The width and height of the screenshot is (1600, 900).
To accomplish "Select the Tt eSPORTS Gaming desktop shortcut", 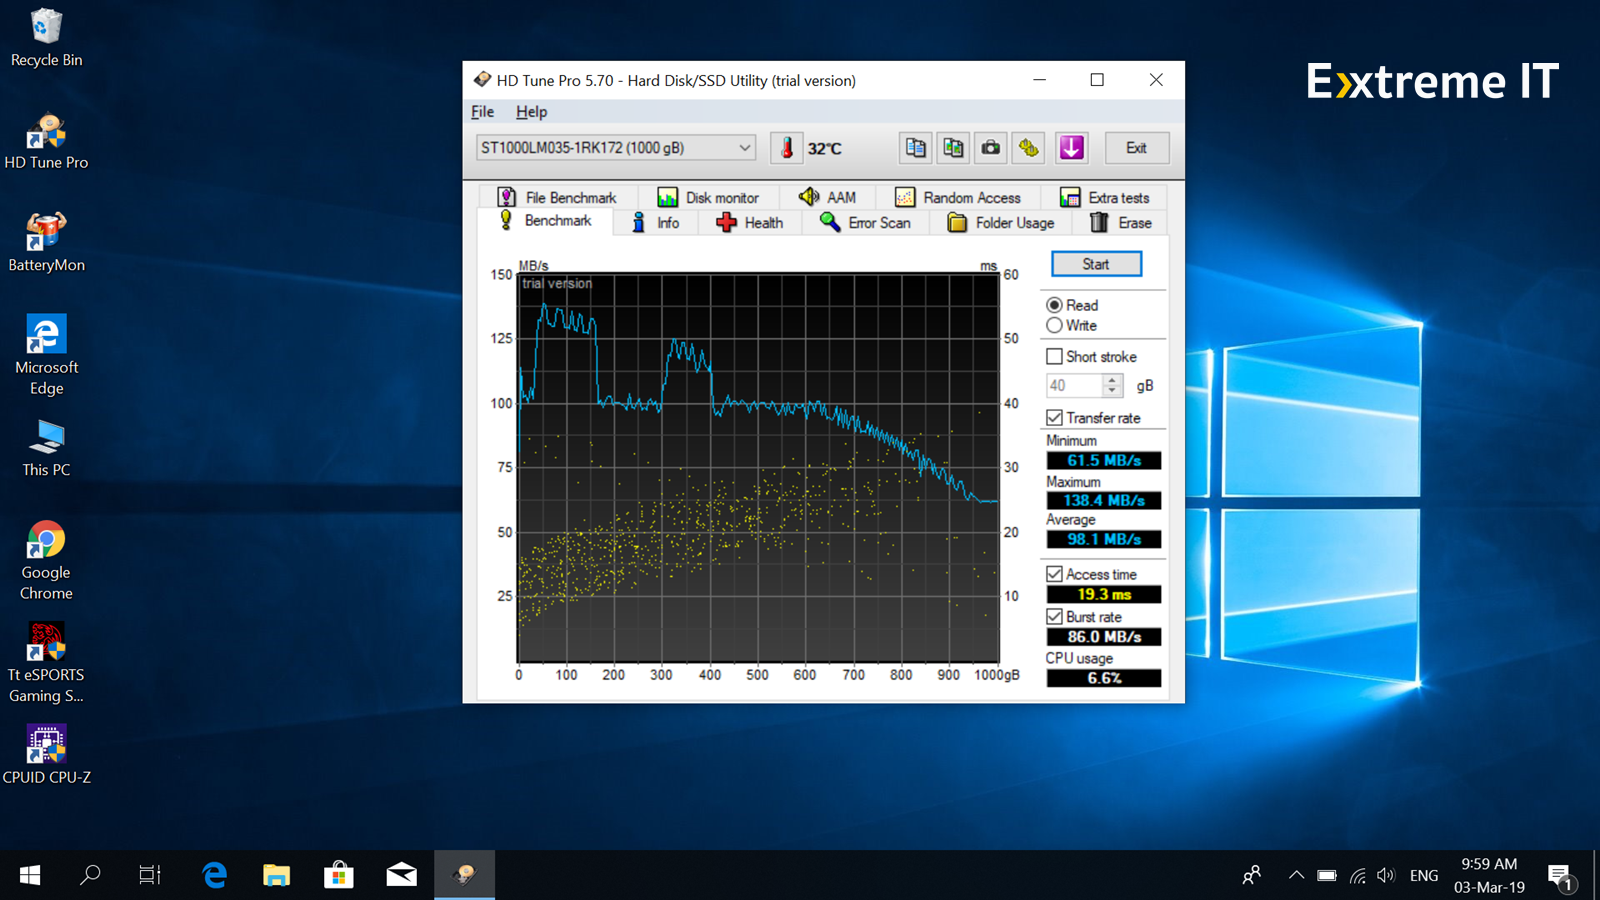I will pyautogui.click(x=46, y=662).
